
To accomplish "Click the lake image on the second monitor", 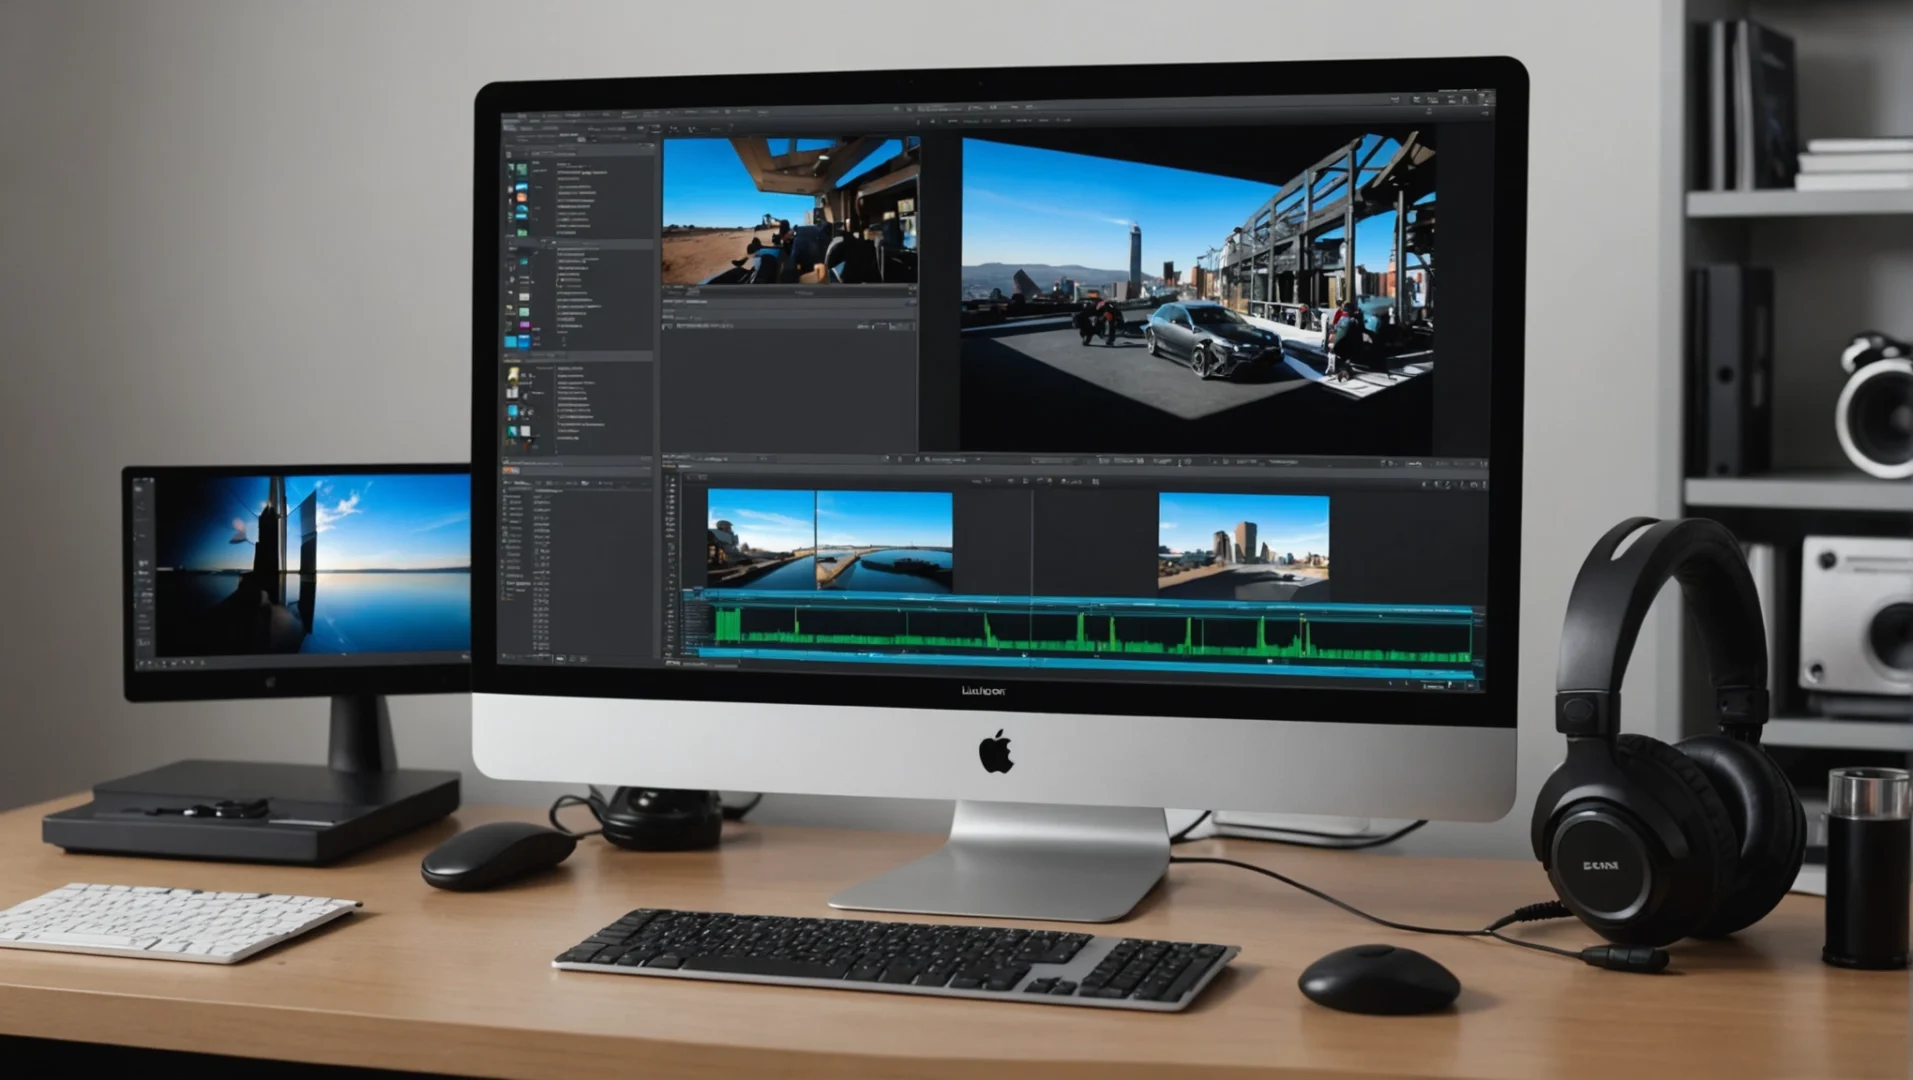I will (315, 564).
